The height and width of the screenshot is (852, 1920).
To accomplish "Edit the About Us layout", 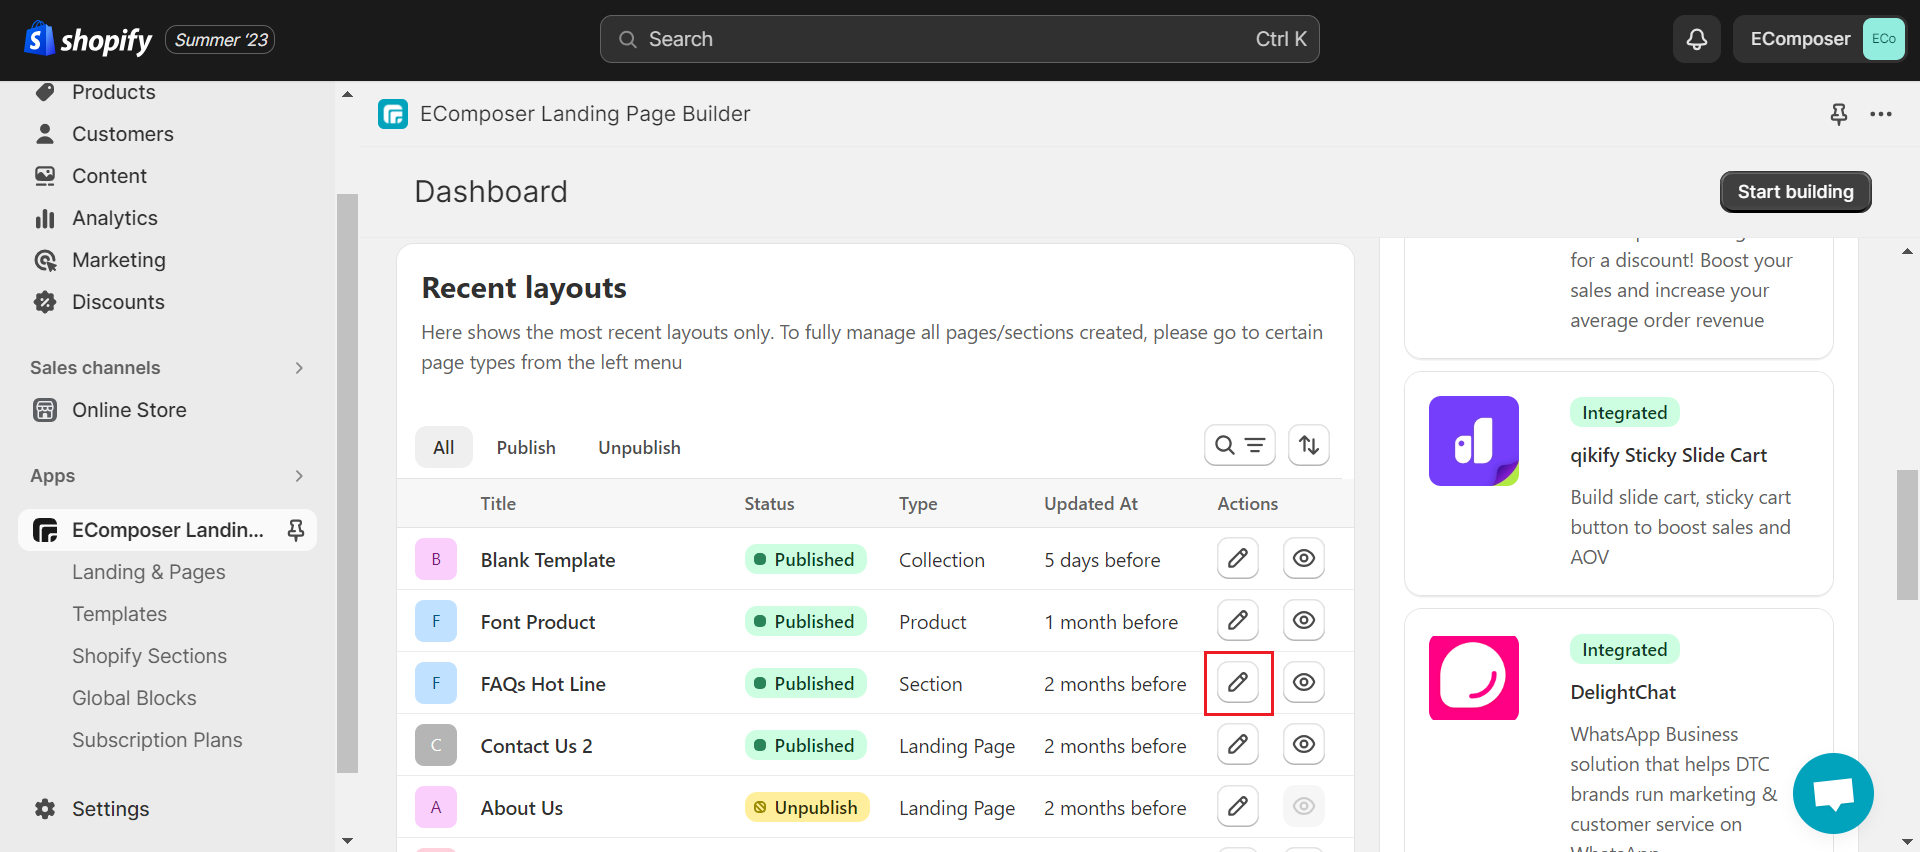I will [x=1238, y=806].
